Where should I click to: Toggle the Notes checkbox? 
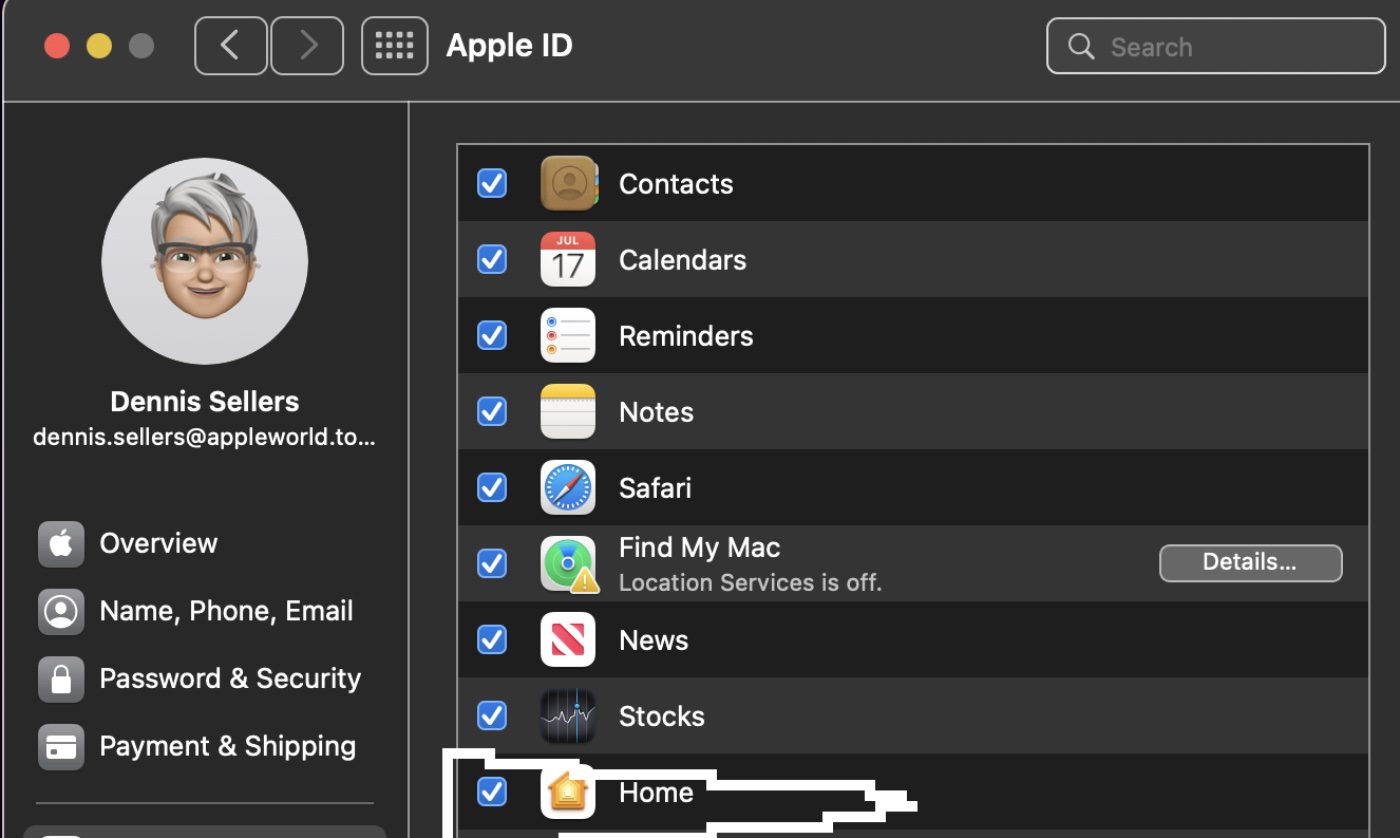coord(492,411)
